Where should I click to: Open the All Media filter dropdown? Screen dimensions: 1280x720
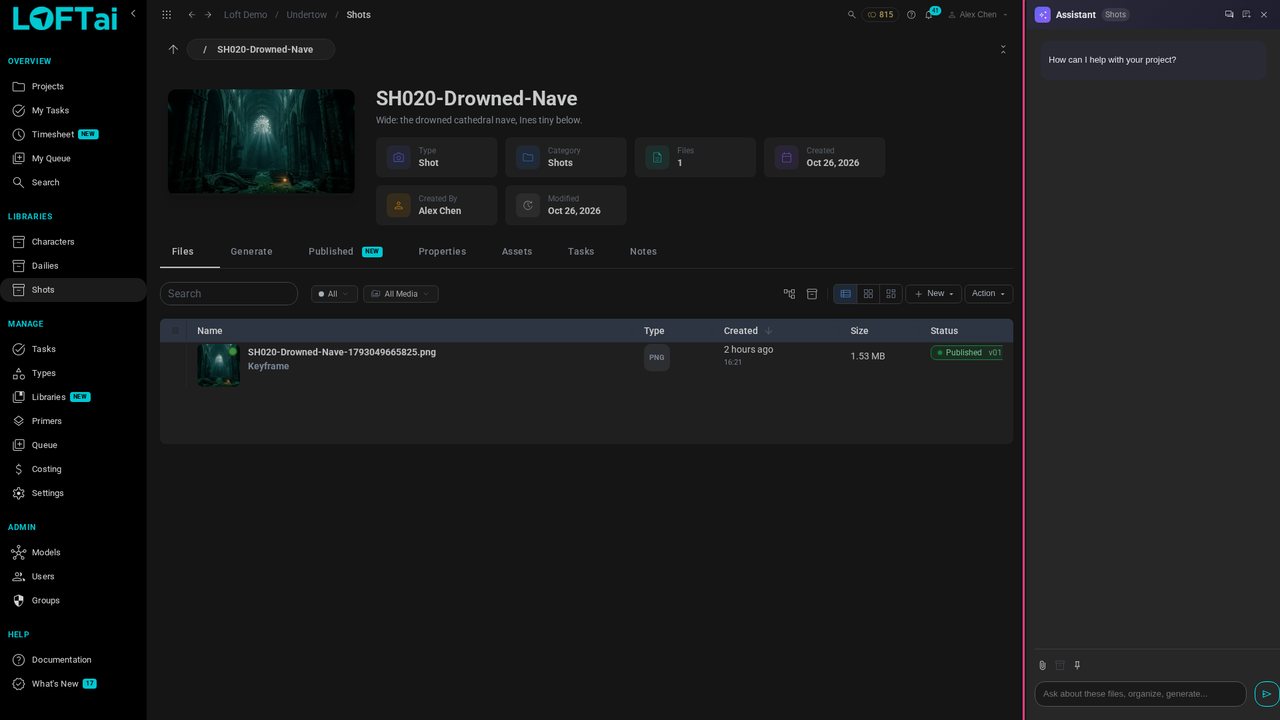(401, 294)
